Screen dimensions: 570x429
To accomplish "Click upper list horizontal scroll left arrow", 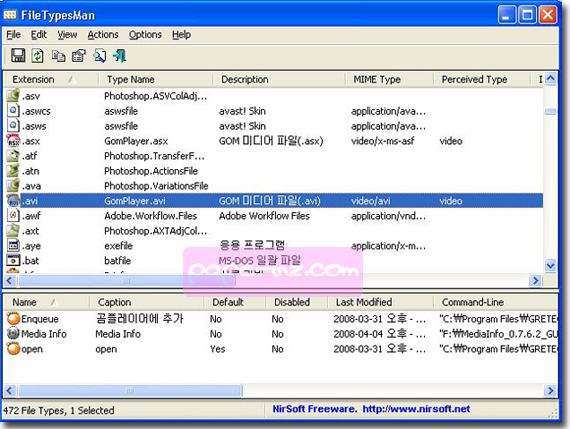I will (10, 280).
